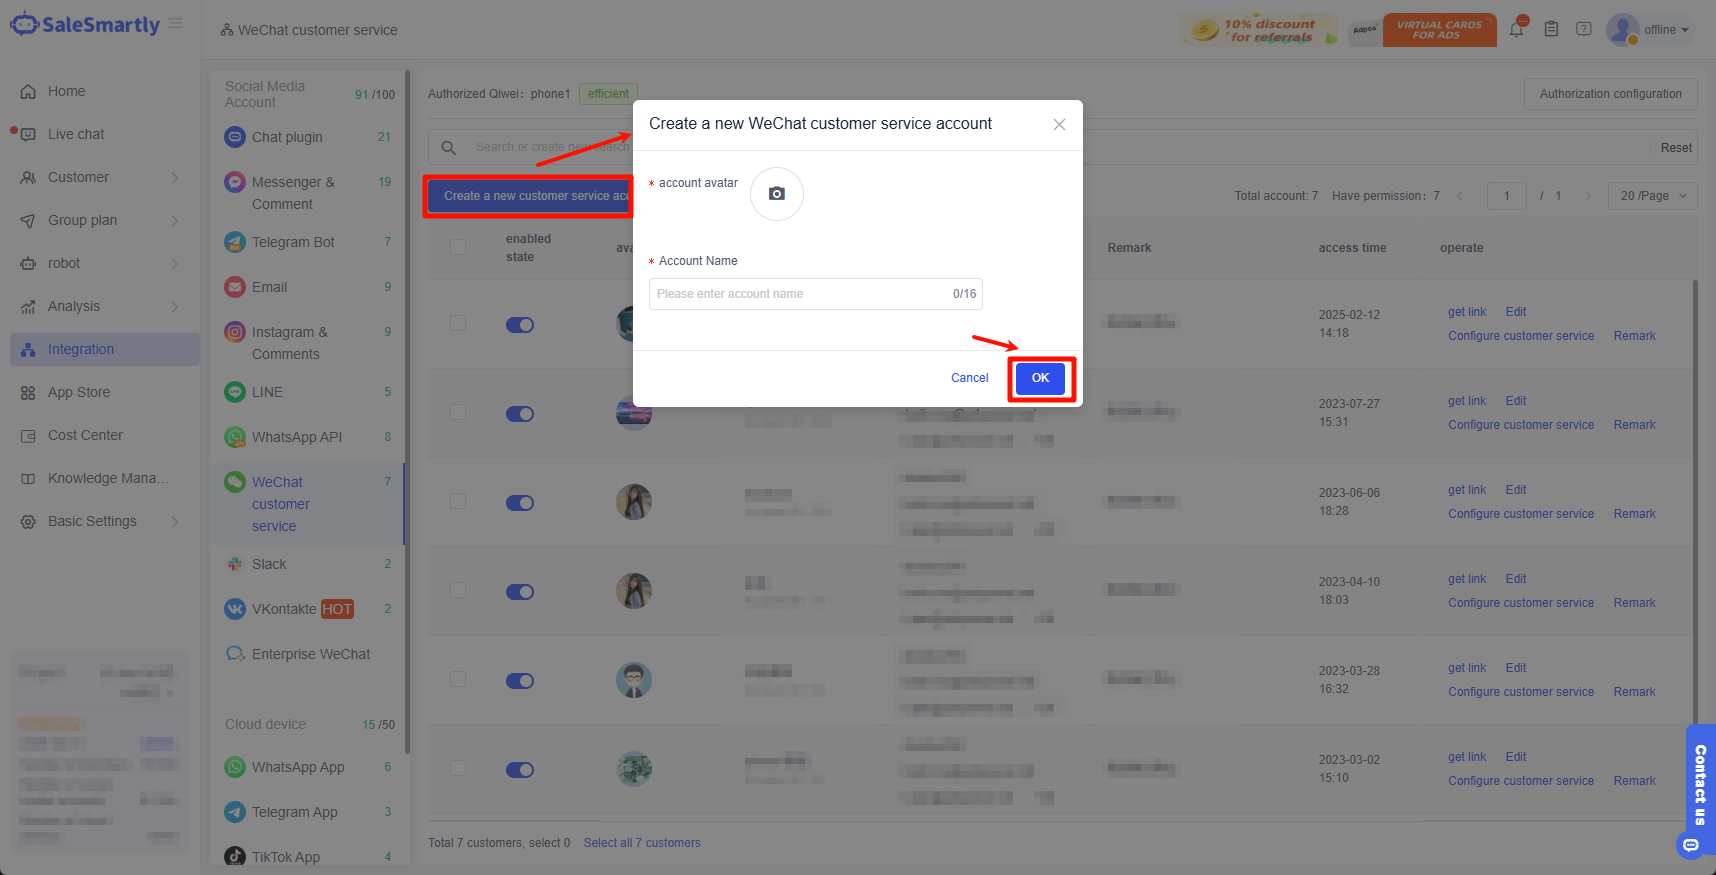Image resolution: width=1716 pixels, height=875 pixels.
Task: Select the Enterprise WeChat icon
Action: tap(235, 654)
